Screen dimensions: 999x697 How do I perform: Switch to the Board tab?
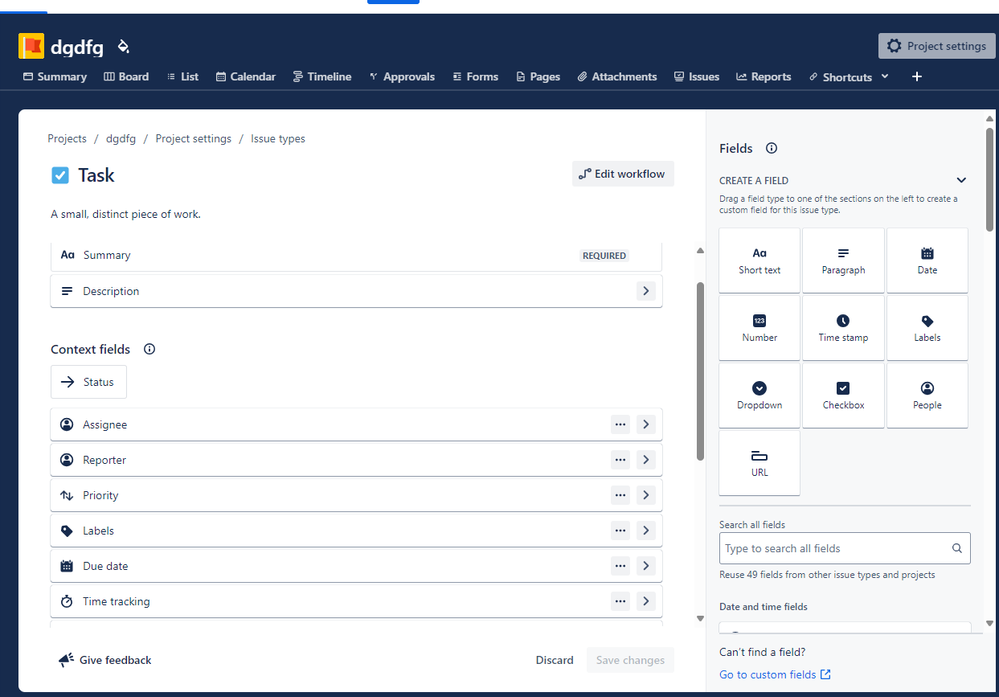click(126, 76)
